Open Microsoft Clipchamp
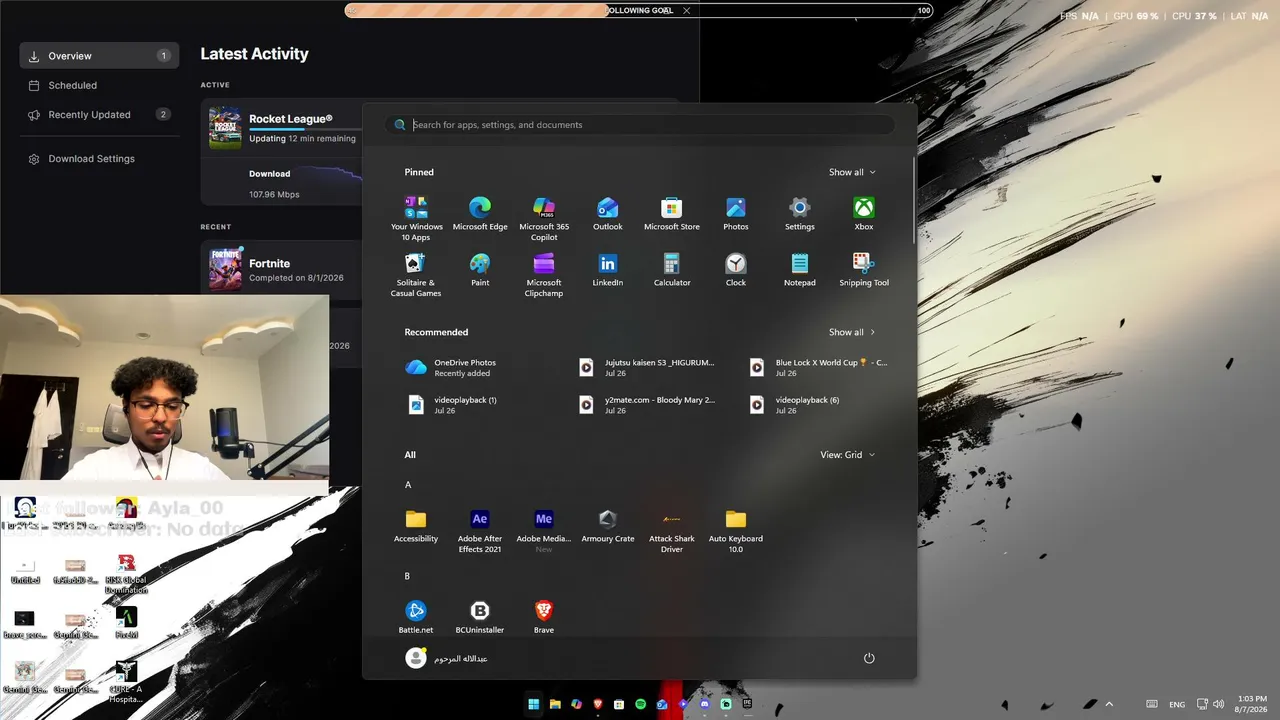Image resolution: width=1280 pixels, height=720 pixels. pyautogui.click(x=544, y=274)
